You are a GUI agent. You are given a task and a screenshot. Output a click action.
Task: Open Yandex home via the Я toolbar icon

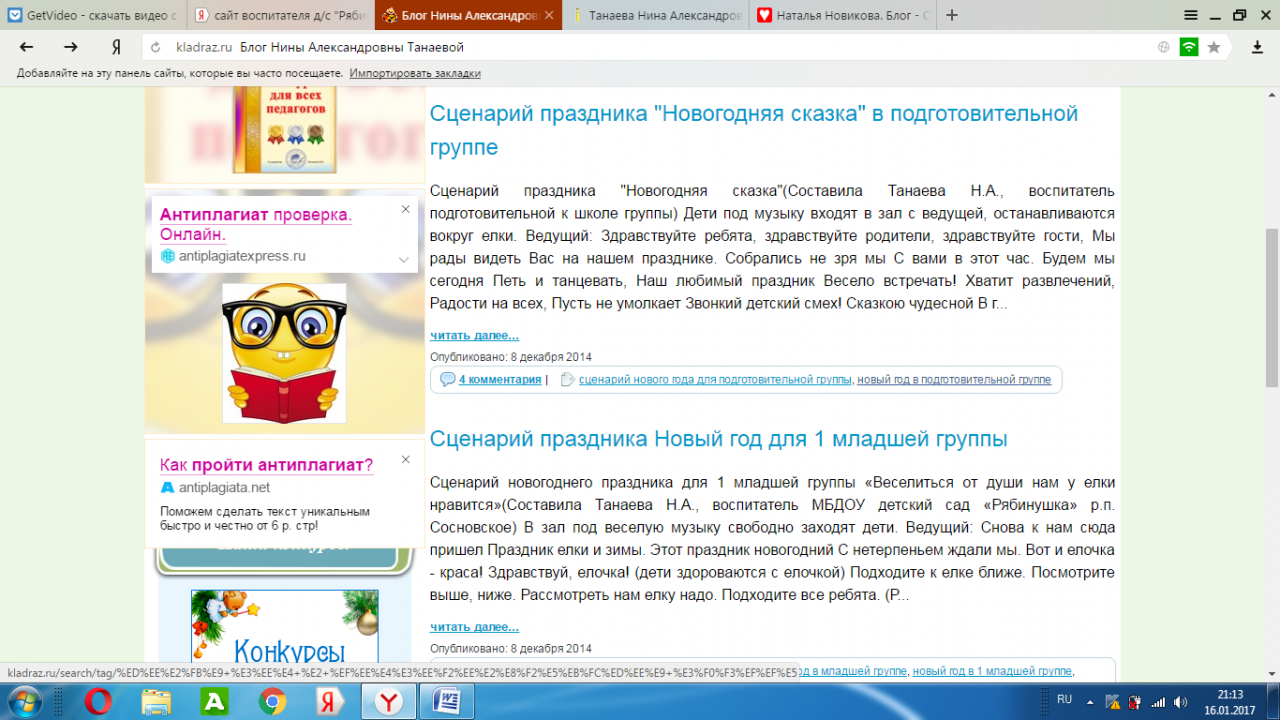point(116,47)
